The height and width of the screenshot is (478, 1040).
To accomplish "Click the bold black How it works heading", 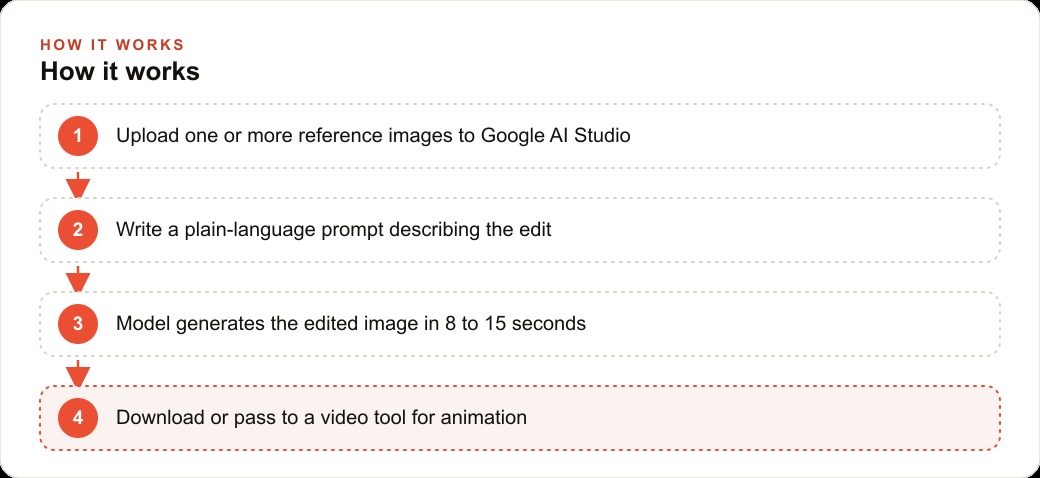I will 120,71.
